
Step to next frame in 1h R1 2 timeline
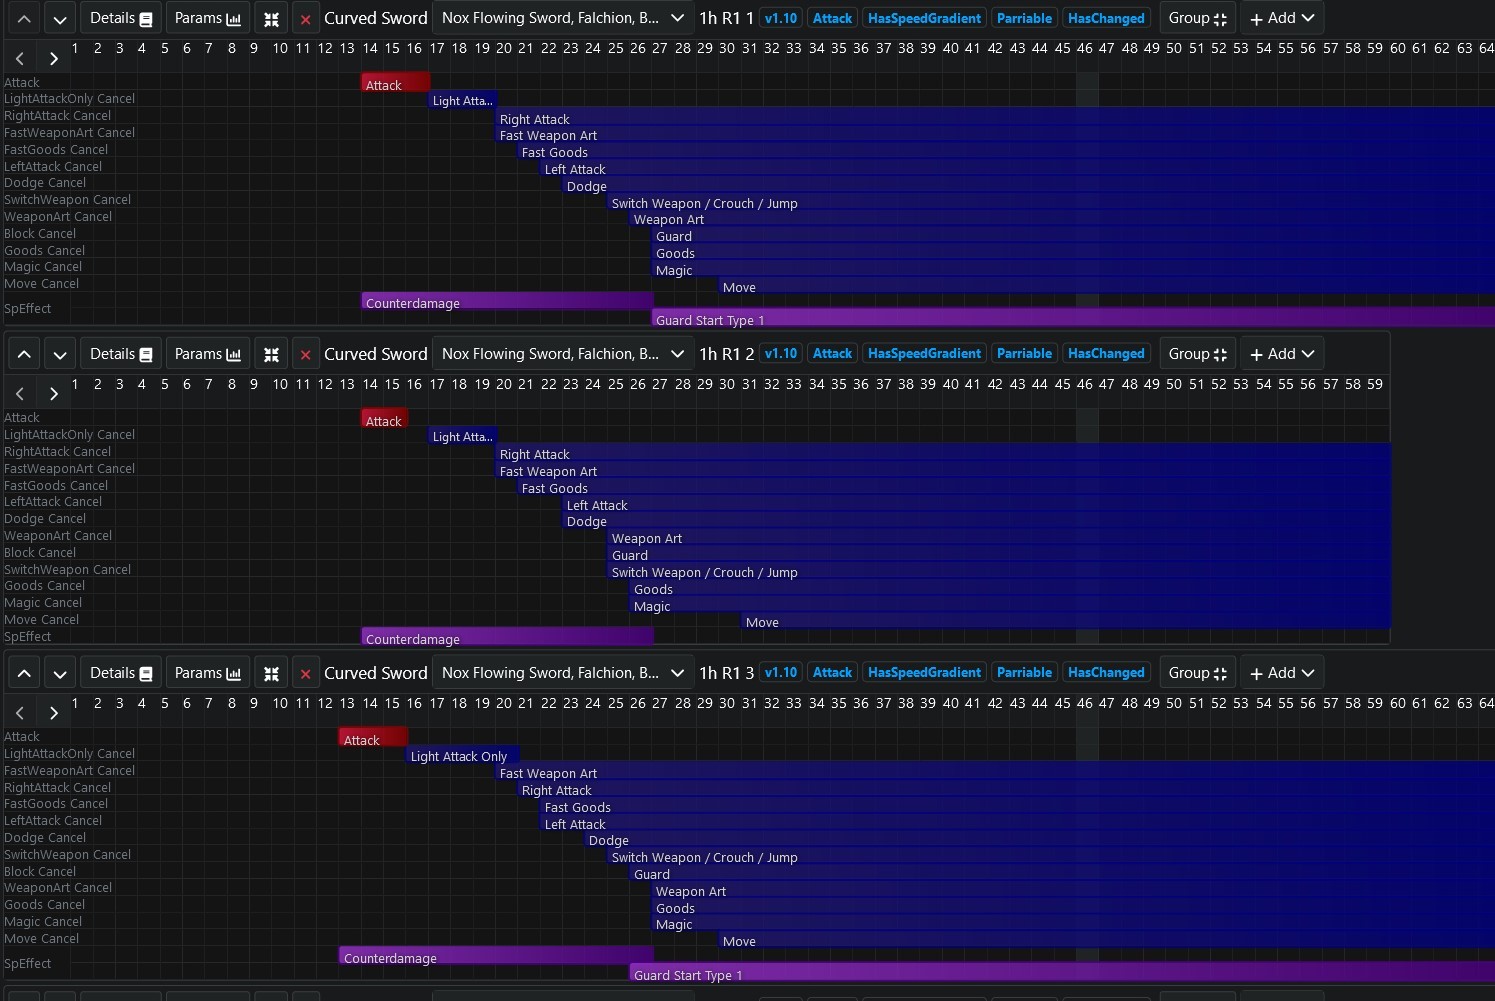coord(54,394)
